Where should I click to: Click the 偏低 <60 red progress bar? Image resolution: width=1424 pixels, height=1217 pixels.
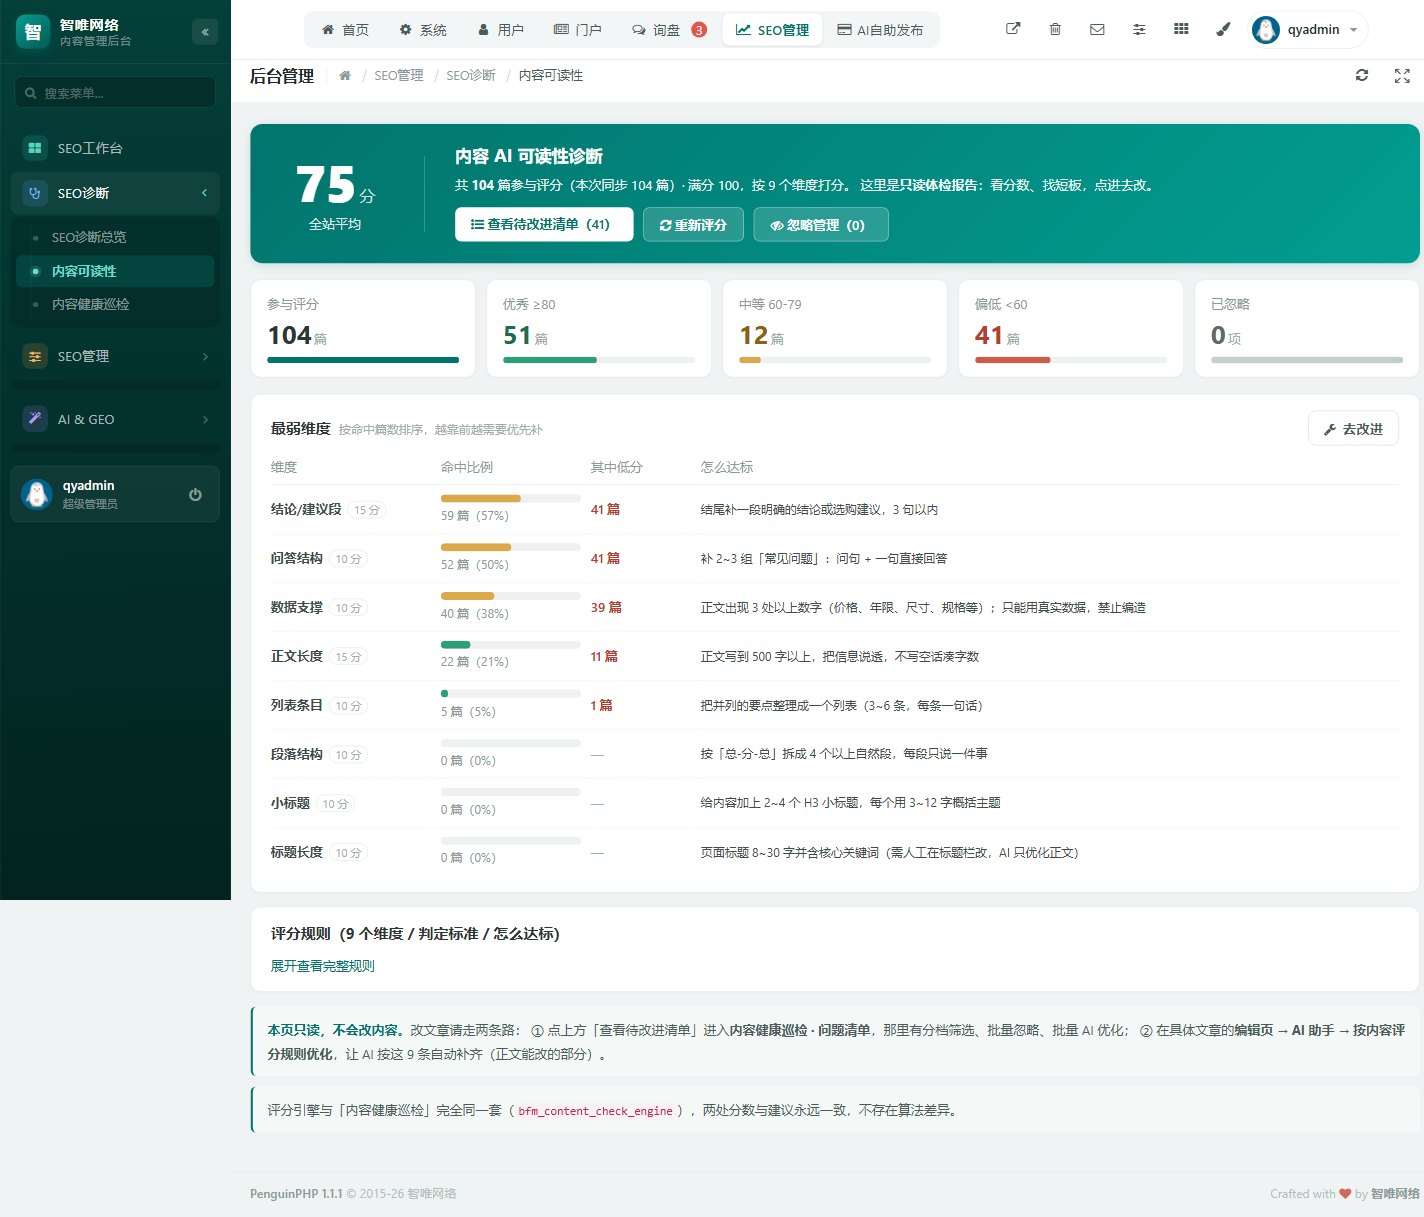tap(1071, 360)
